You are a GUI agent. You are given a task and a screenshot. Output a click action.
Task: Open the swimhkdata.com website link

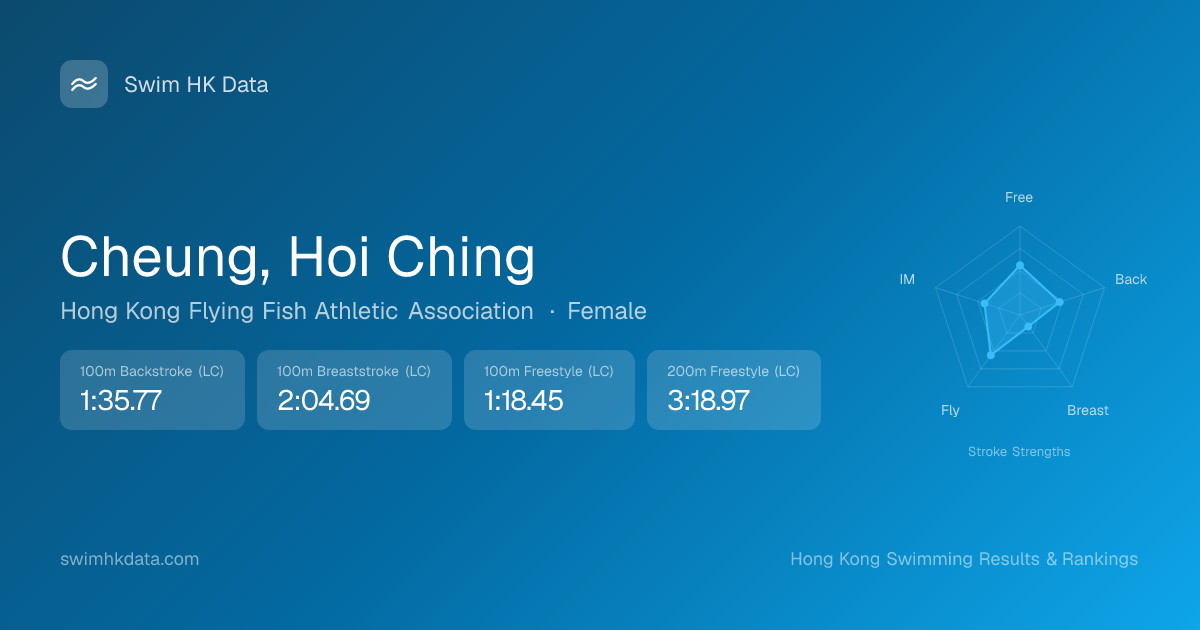[130, 559]
